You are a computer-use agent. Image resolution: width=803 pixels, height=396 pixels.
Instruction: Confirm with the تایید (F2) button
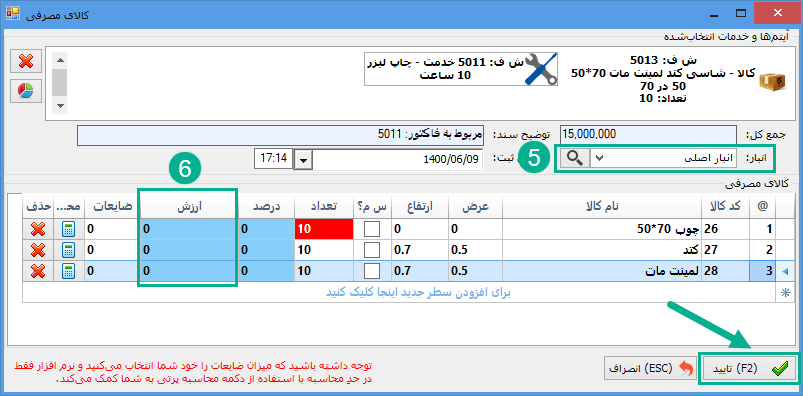[x=748, y=368]
